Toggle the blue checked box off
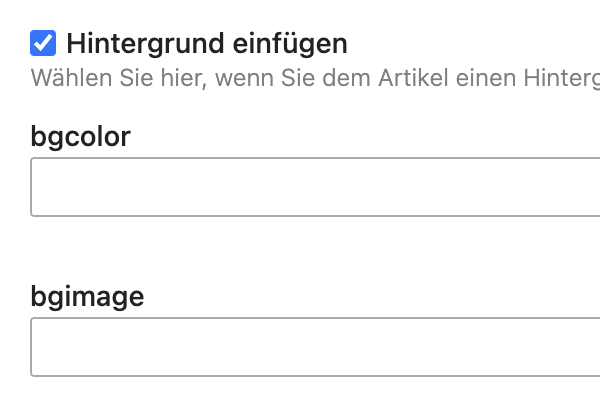Viewport: 600px width, 418px height. click(43, 43)
